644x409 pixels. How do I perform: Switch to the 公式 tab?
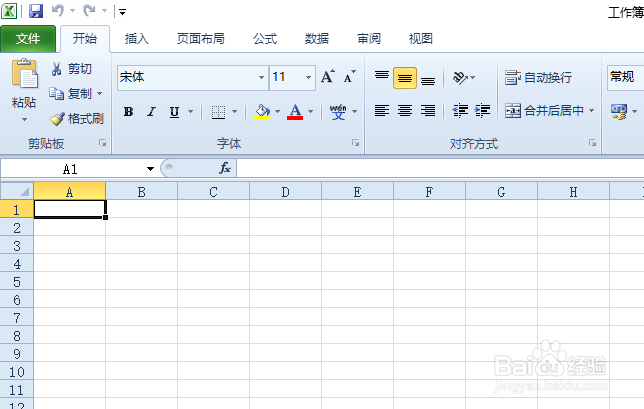265,39
